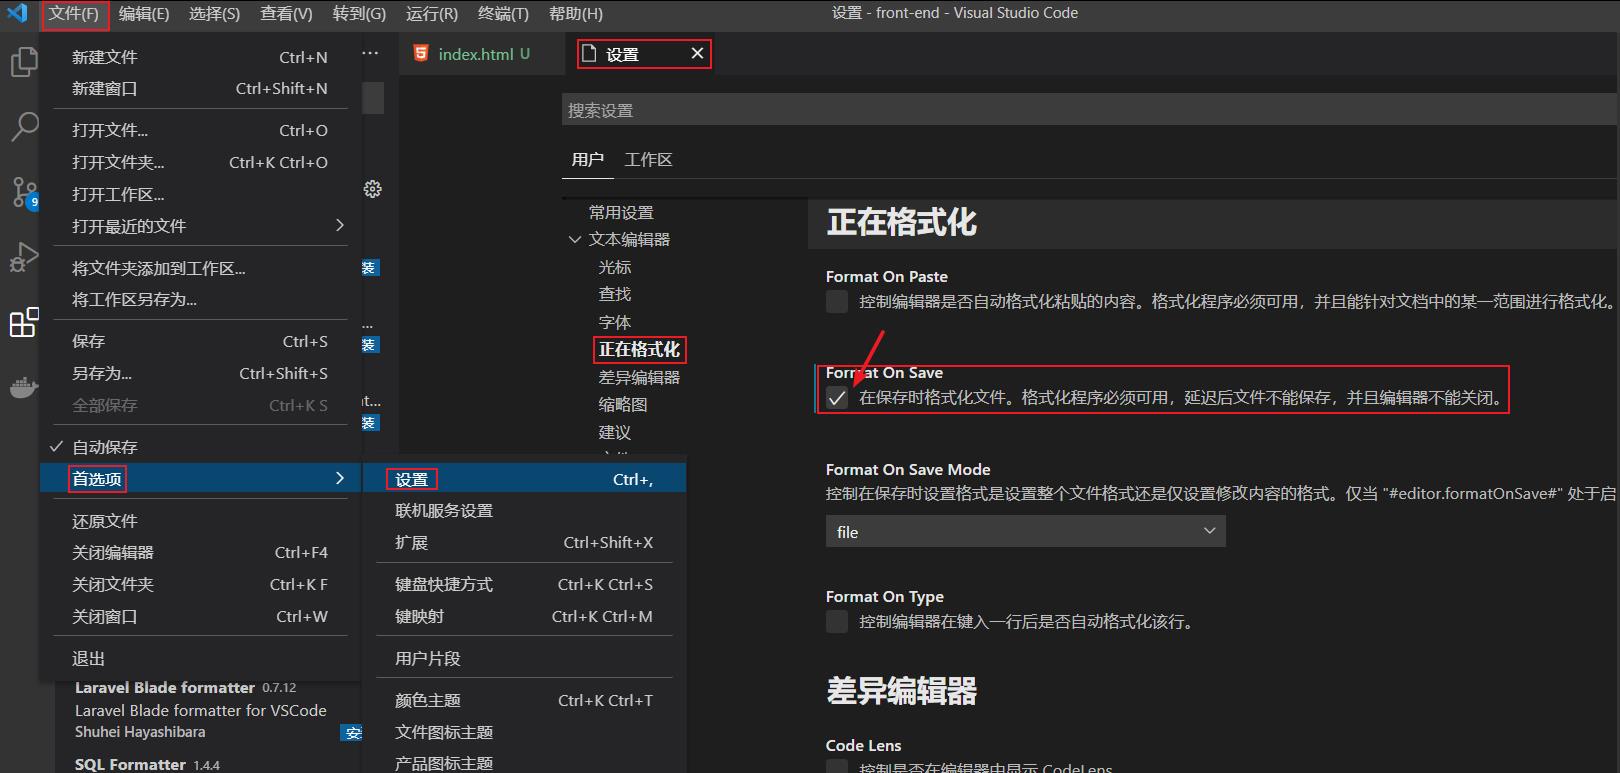Image resolution: width=1620 pixels, height=773 pixels.
Task: Open the 帮助(H) menu
Action: (576, 14)
